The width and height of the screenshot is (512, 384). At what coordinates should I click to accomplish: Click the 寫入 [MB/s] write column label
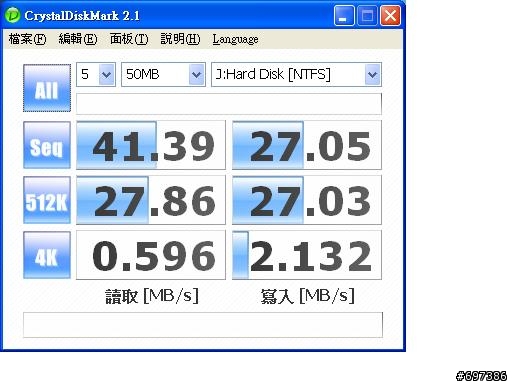[307, 296]
